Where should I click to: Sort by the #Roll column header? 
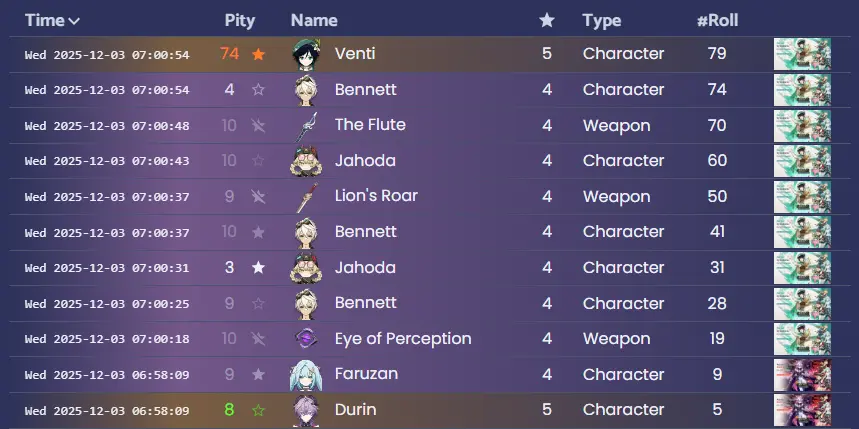coord(717,20)
